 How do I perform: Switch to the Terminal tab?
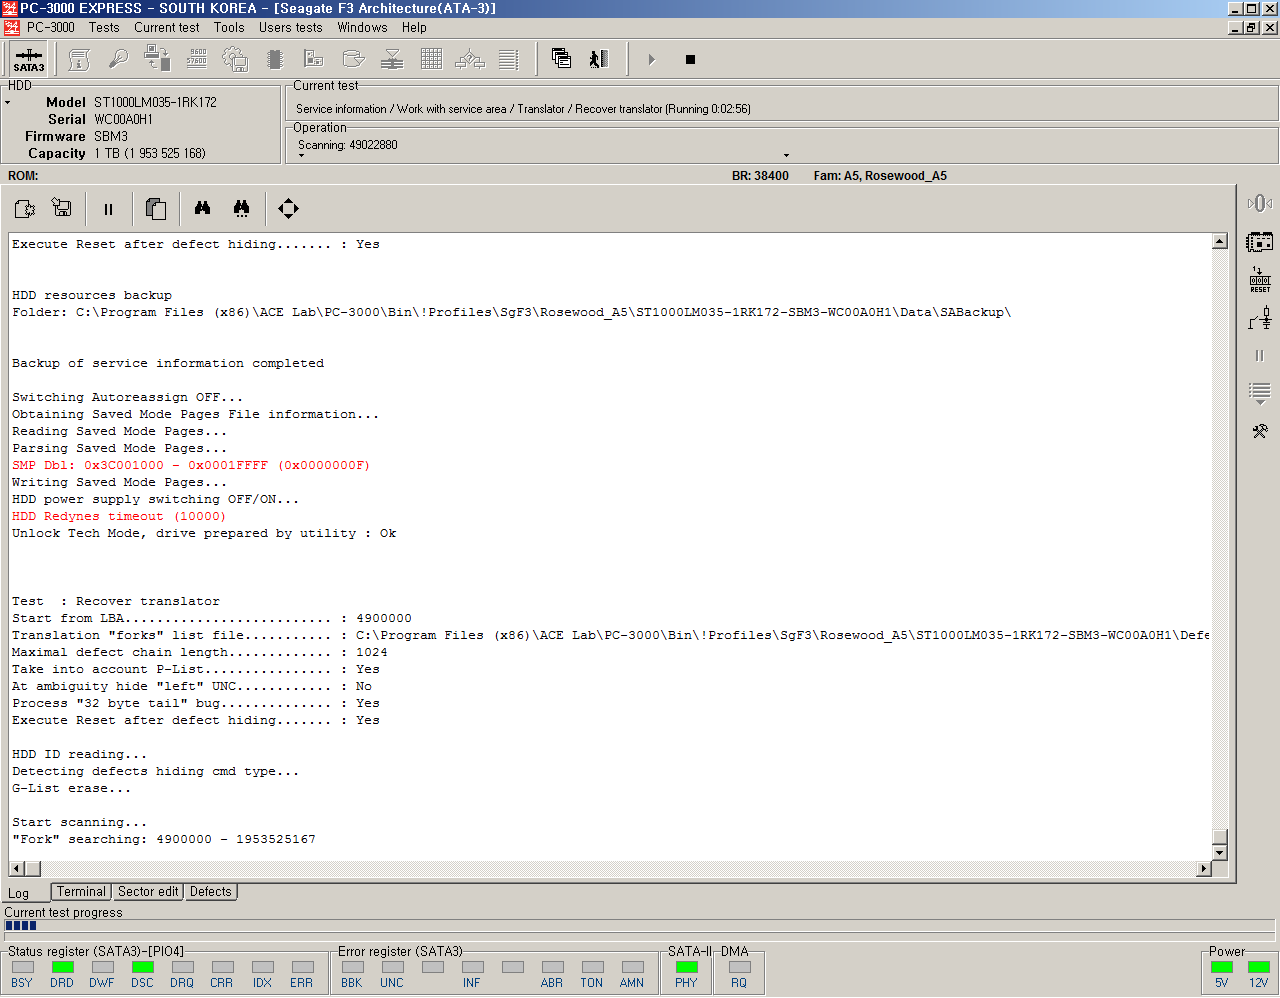click(81, 892)
